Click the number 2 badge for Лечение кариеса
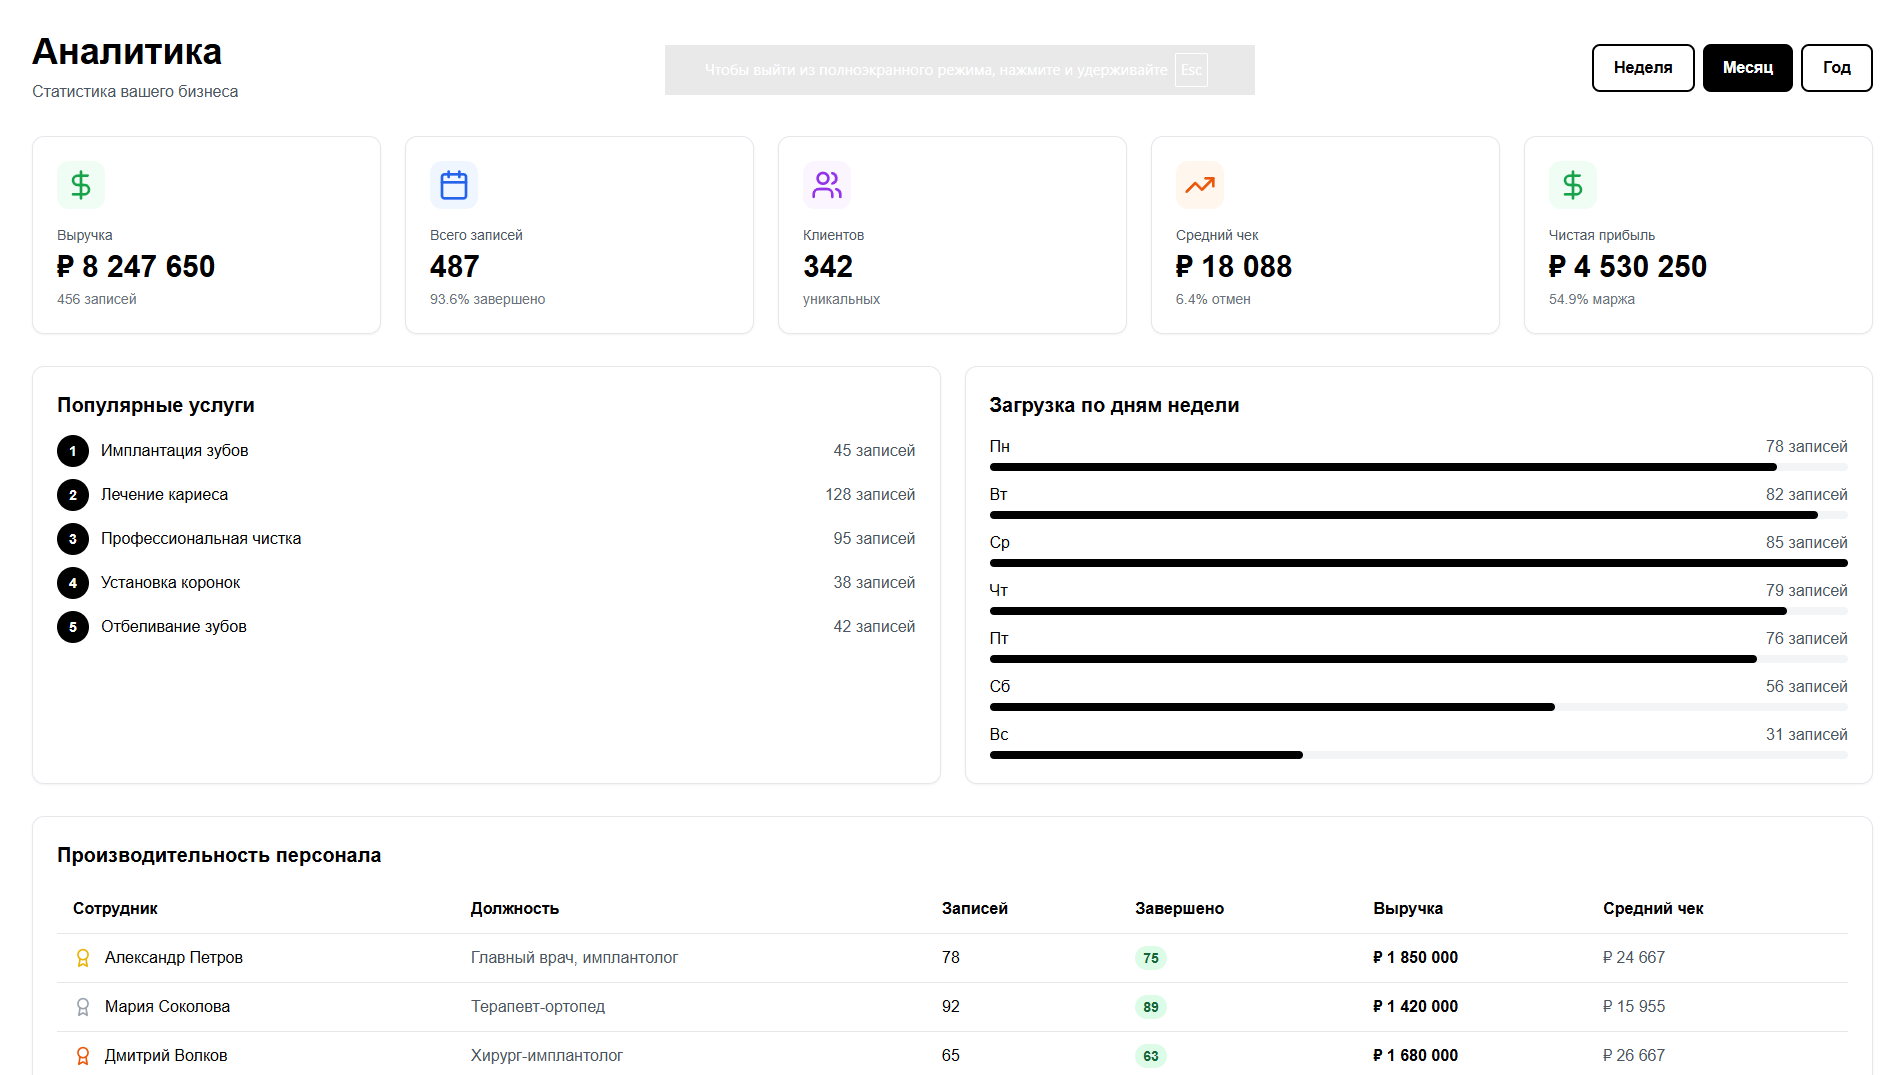The height and width of the screenshot is (1075, 1902). pyautogui.click(x=73, y=495)
